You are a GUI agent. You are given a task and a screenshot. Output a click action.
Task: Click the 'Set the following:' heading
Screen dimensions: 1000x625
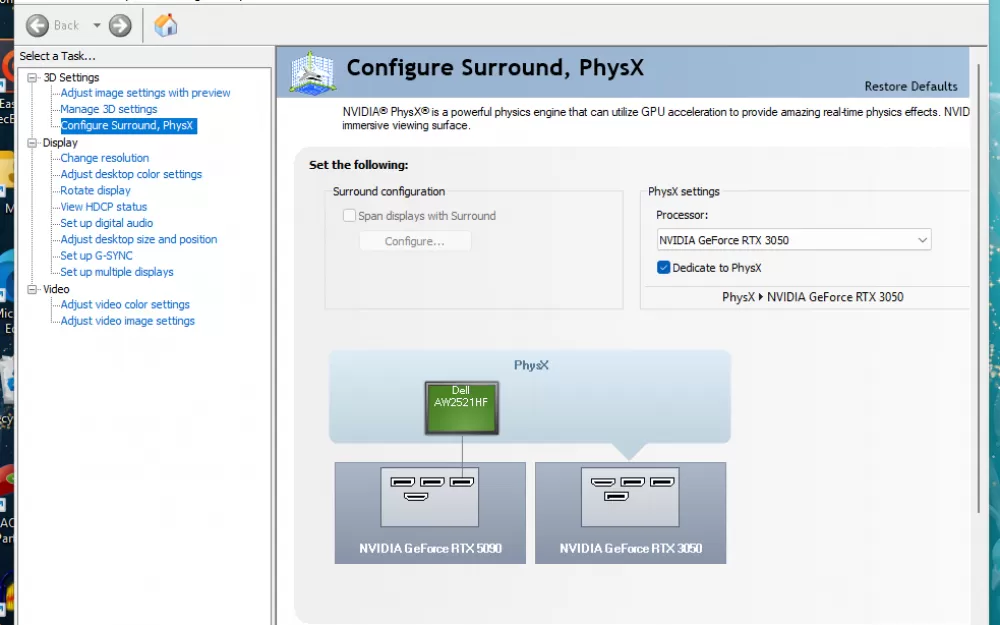click(358, 165)
